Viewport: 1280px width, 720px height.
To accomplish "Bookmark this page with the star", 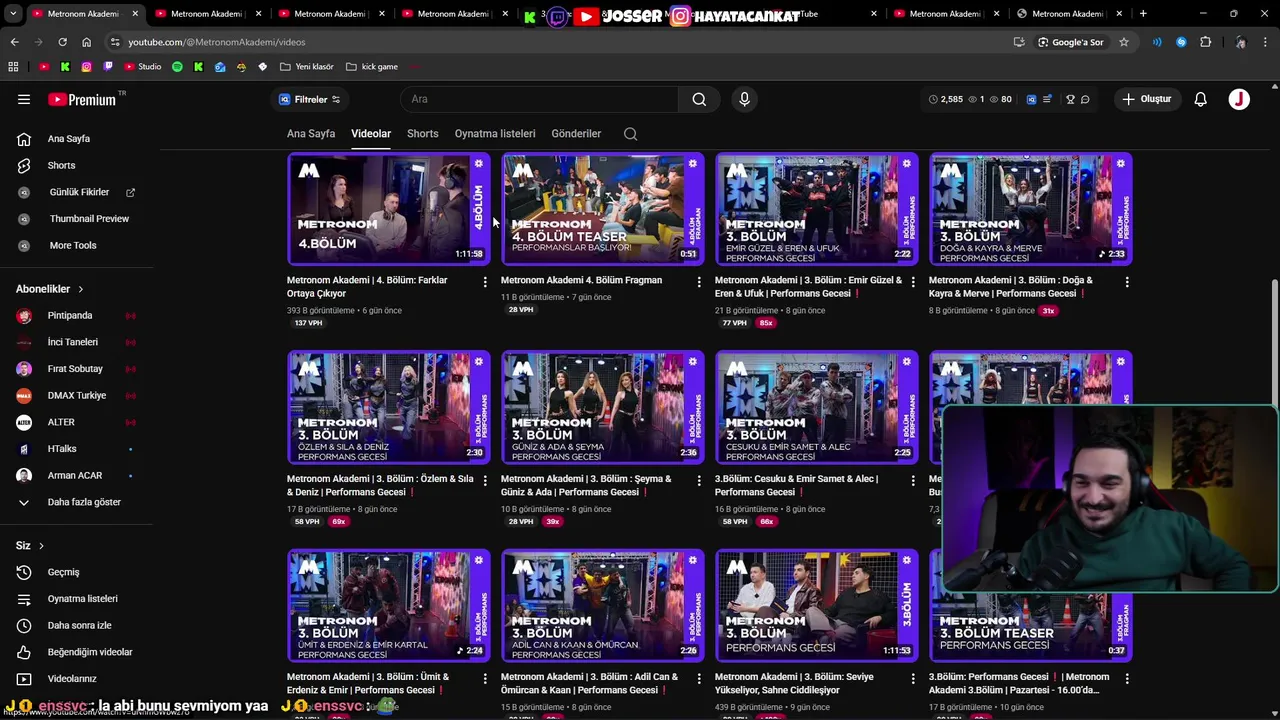I will pos(1123,42).
